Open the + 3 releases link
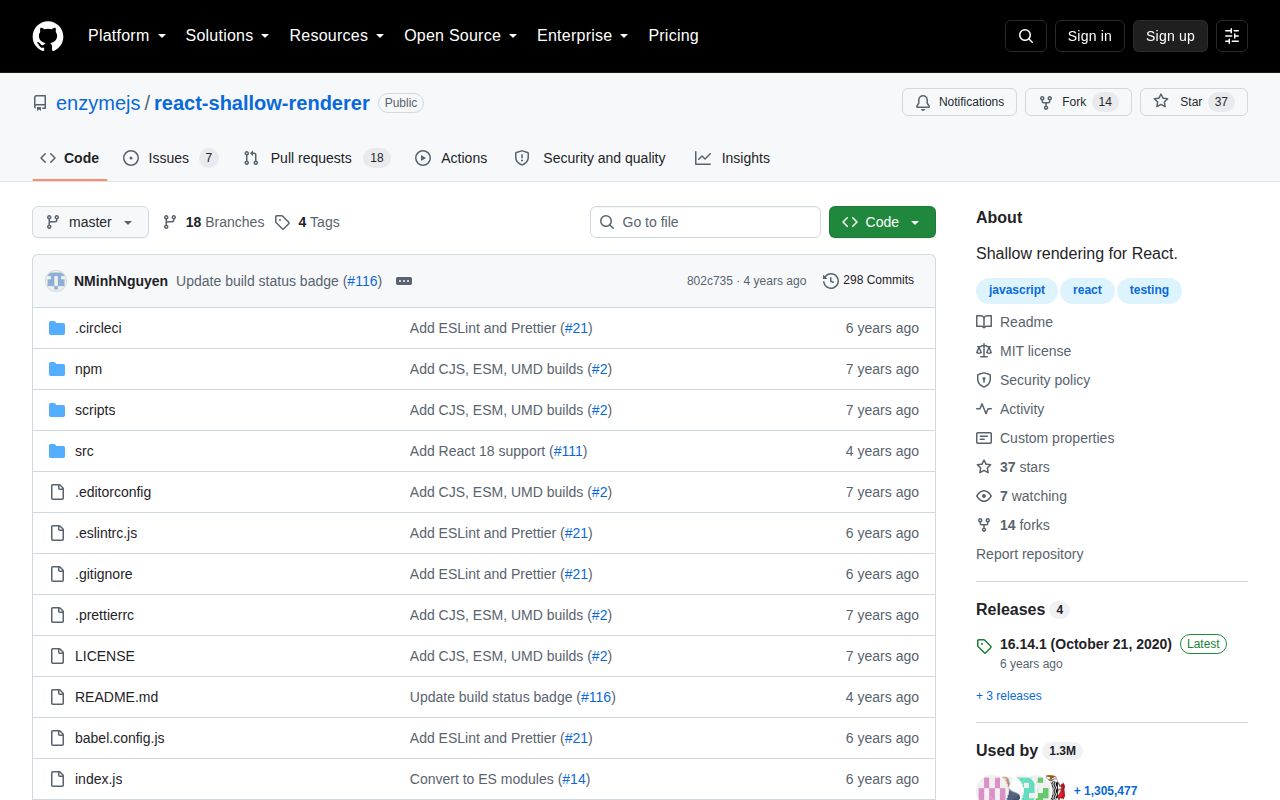 (x=1009, y=696)
